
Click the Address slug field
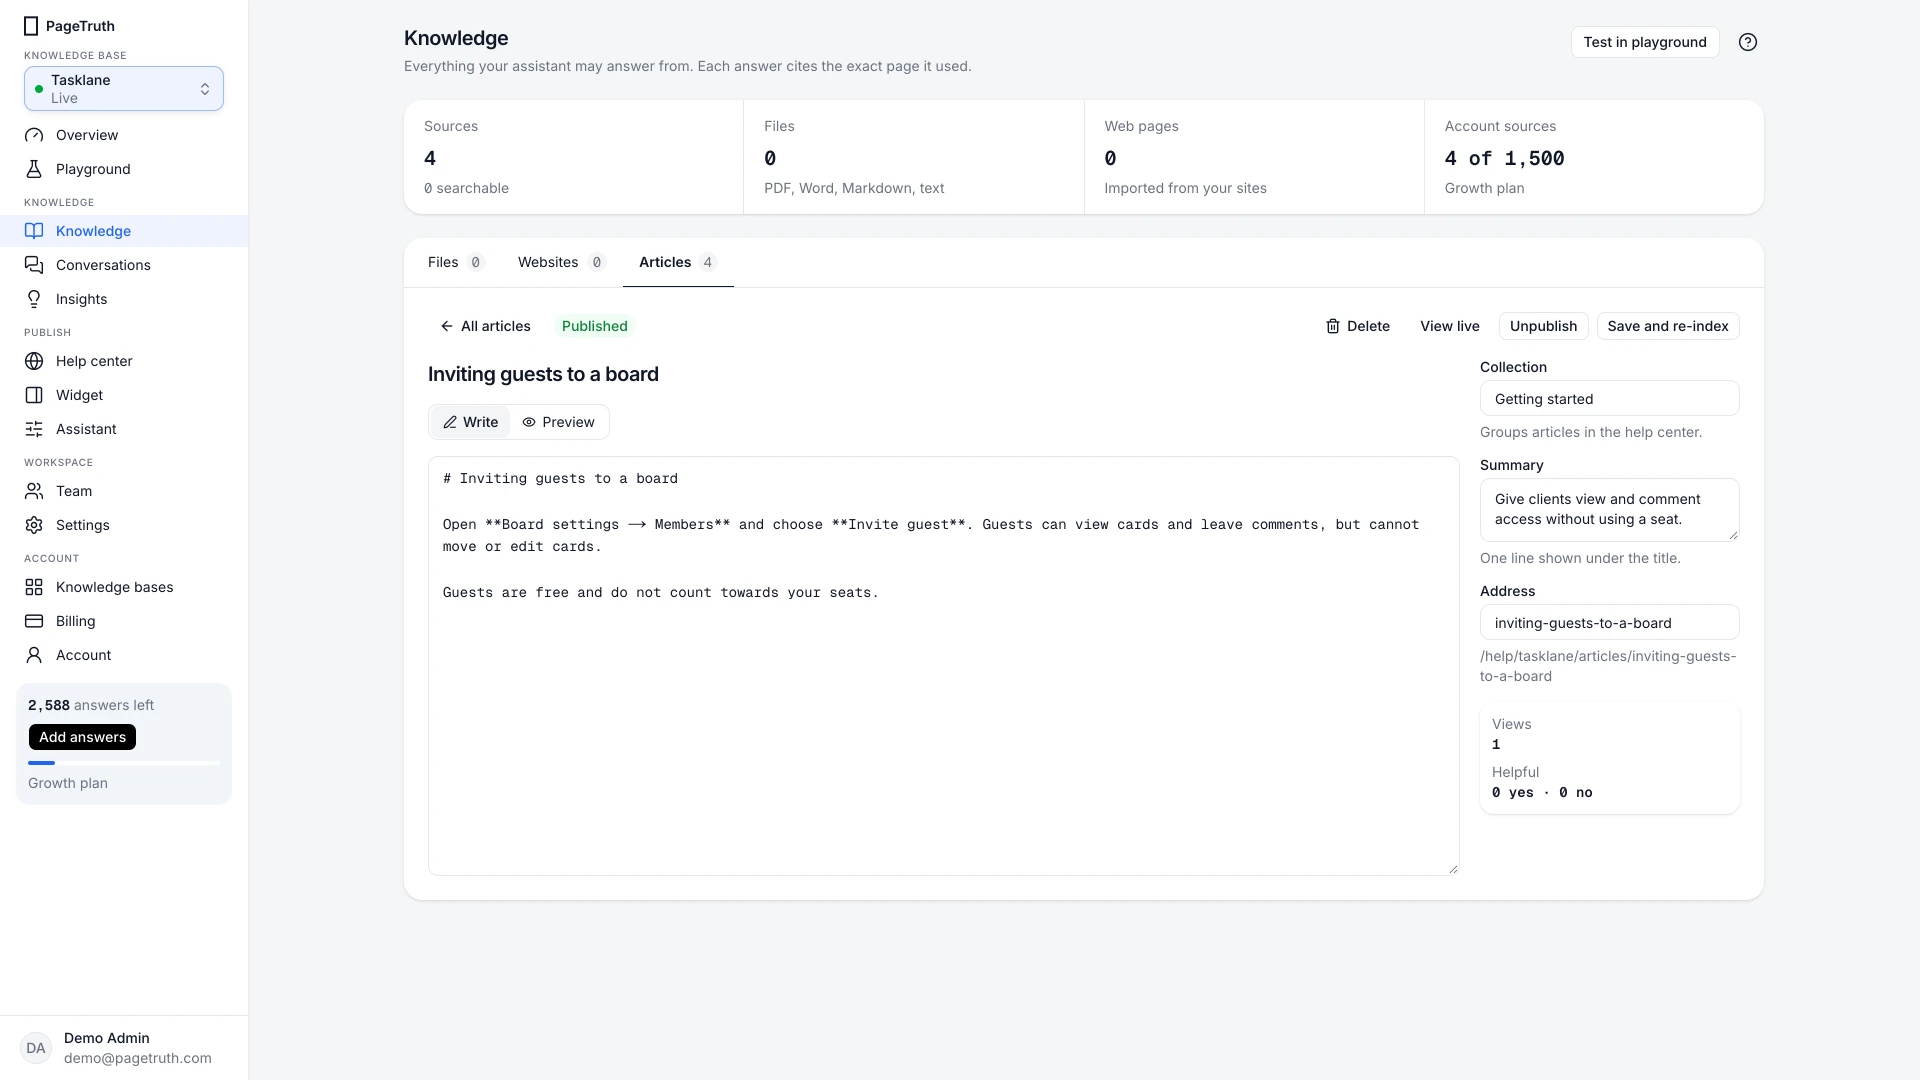point(1609,623)
